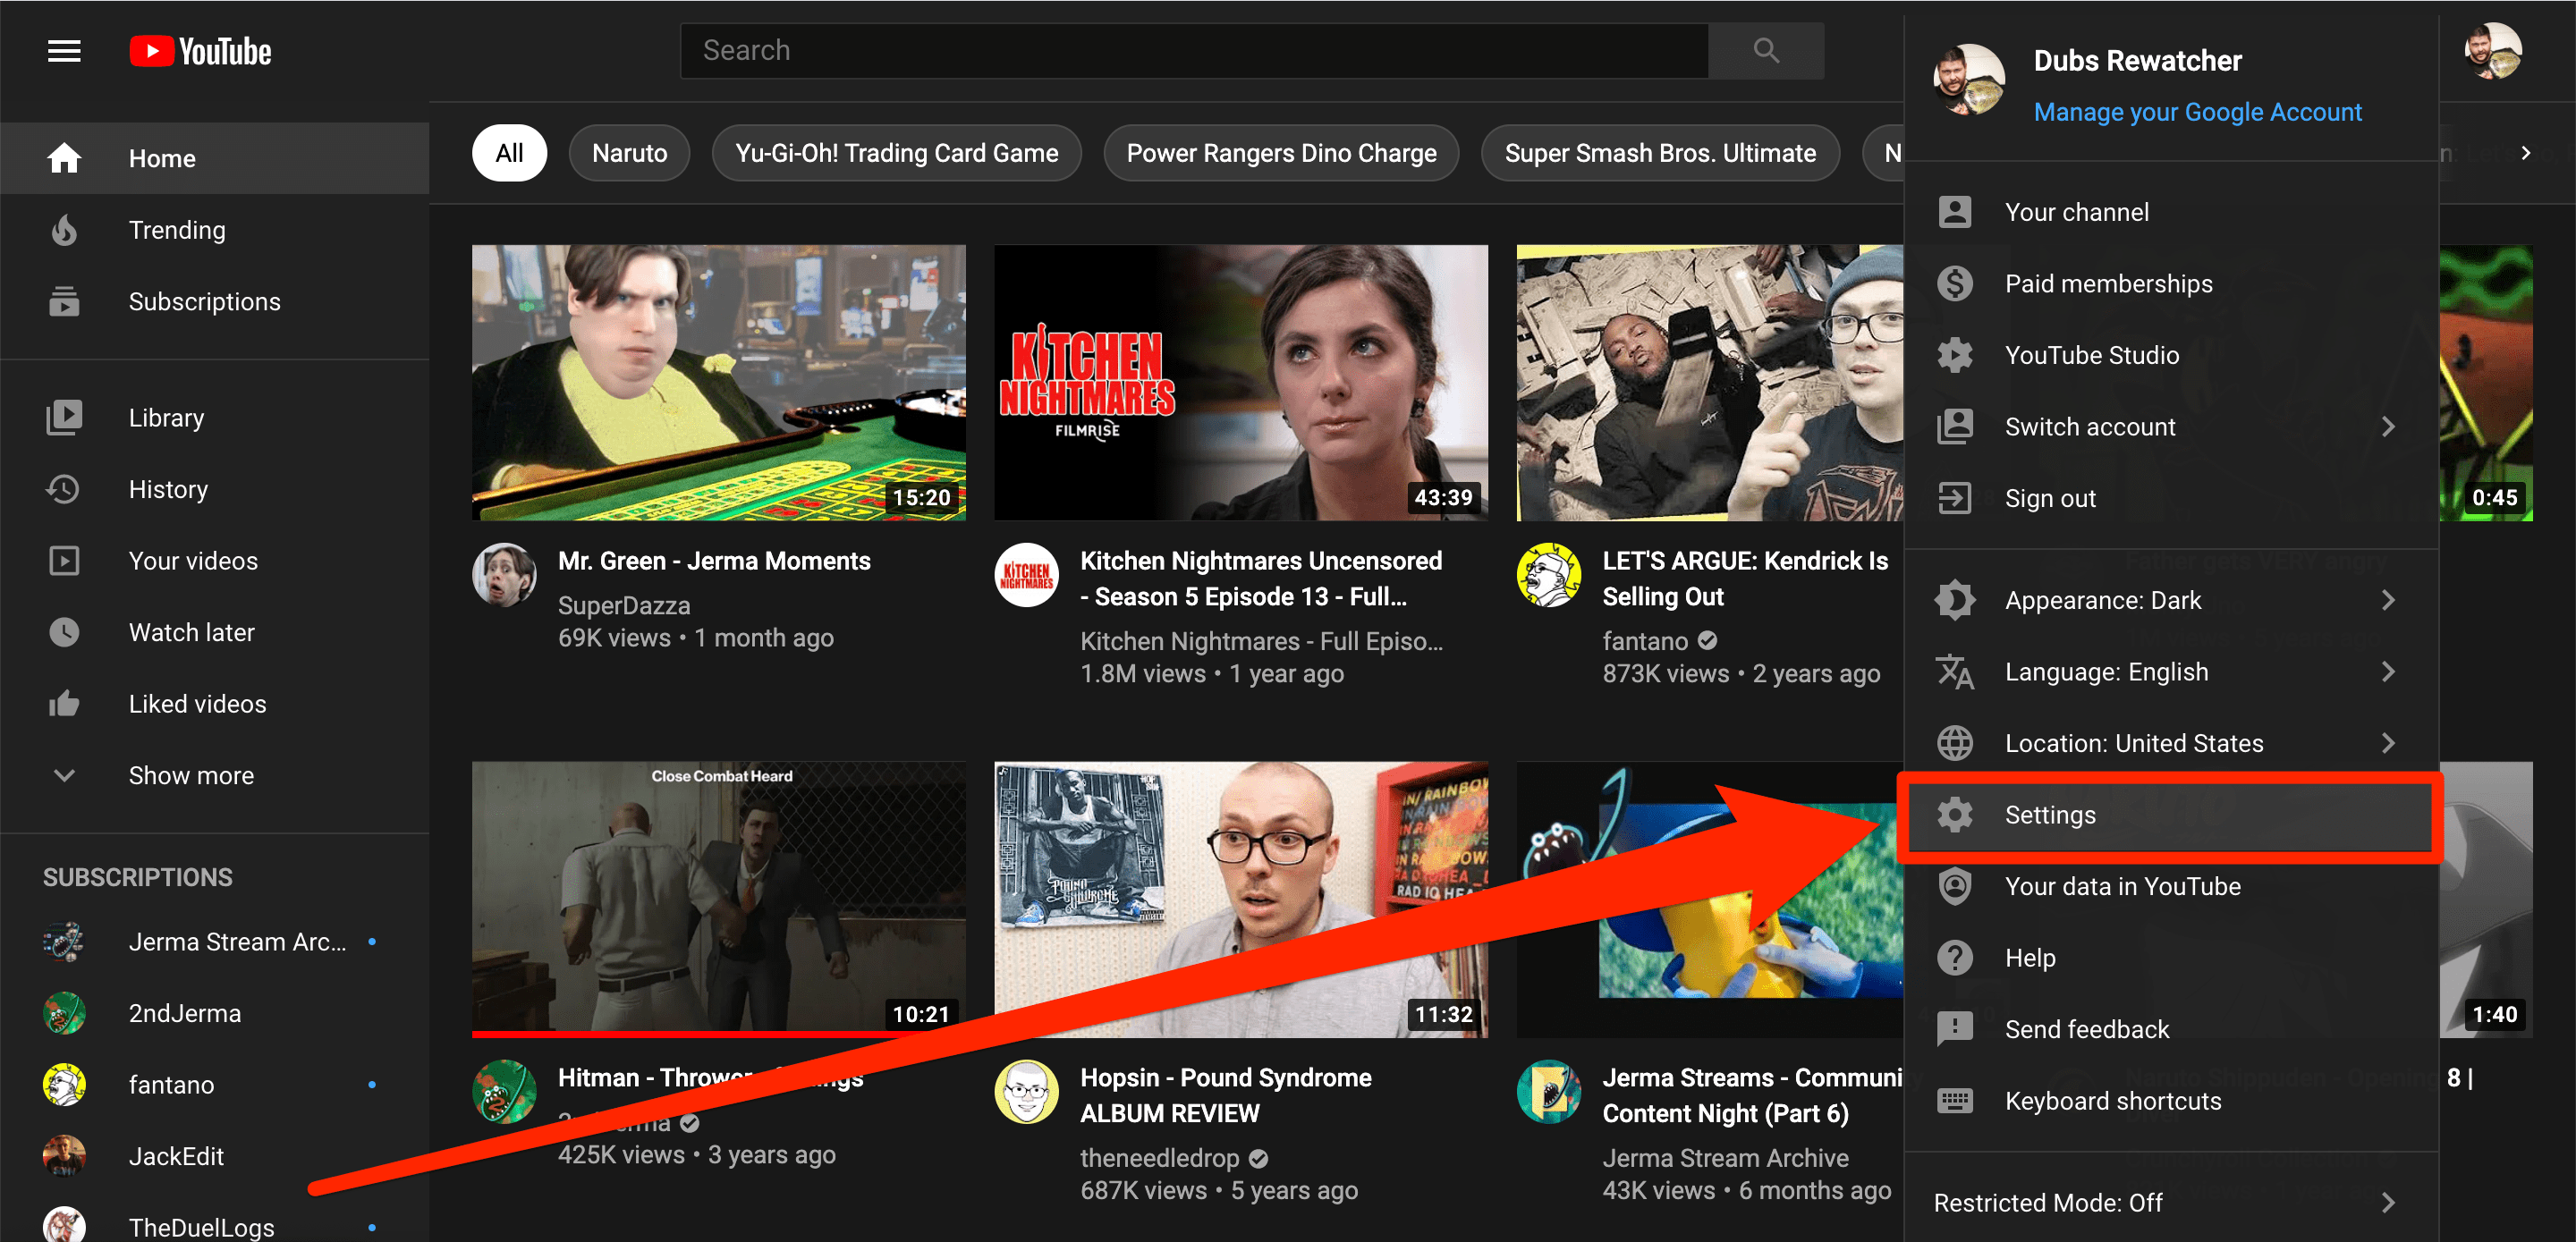Image resolution: width=2576 pixels, height=1242 pixels.
Task: Expand Show more in sidebar
Action: pos(190,775)
